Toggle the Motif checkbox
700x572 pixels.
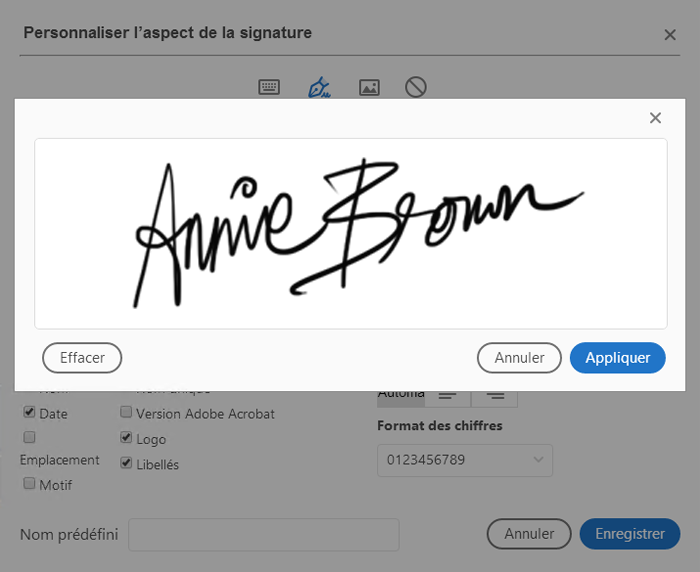coord(29,483)
